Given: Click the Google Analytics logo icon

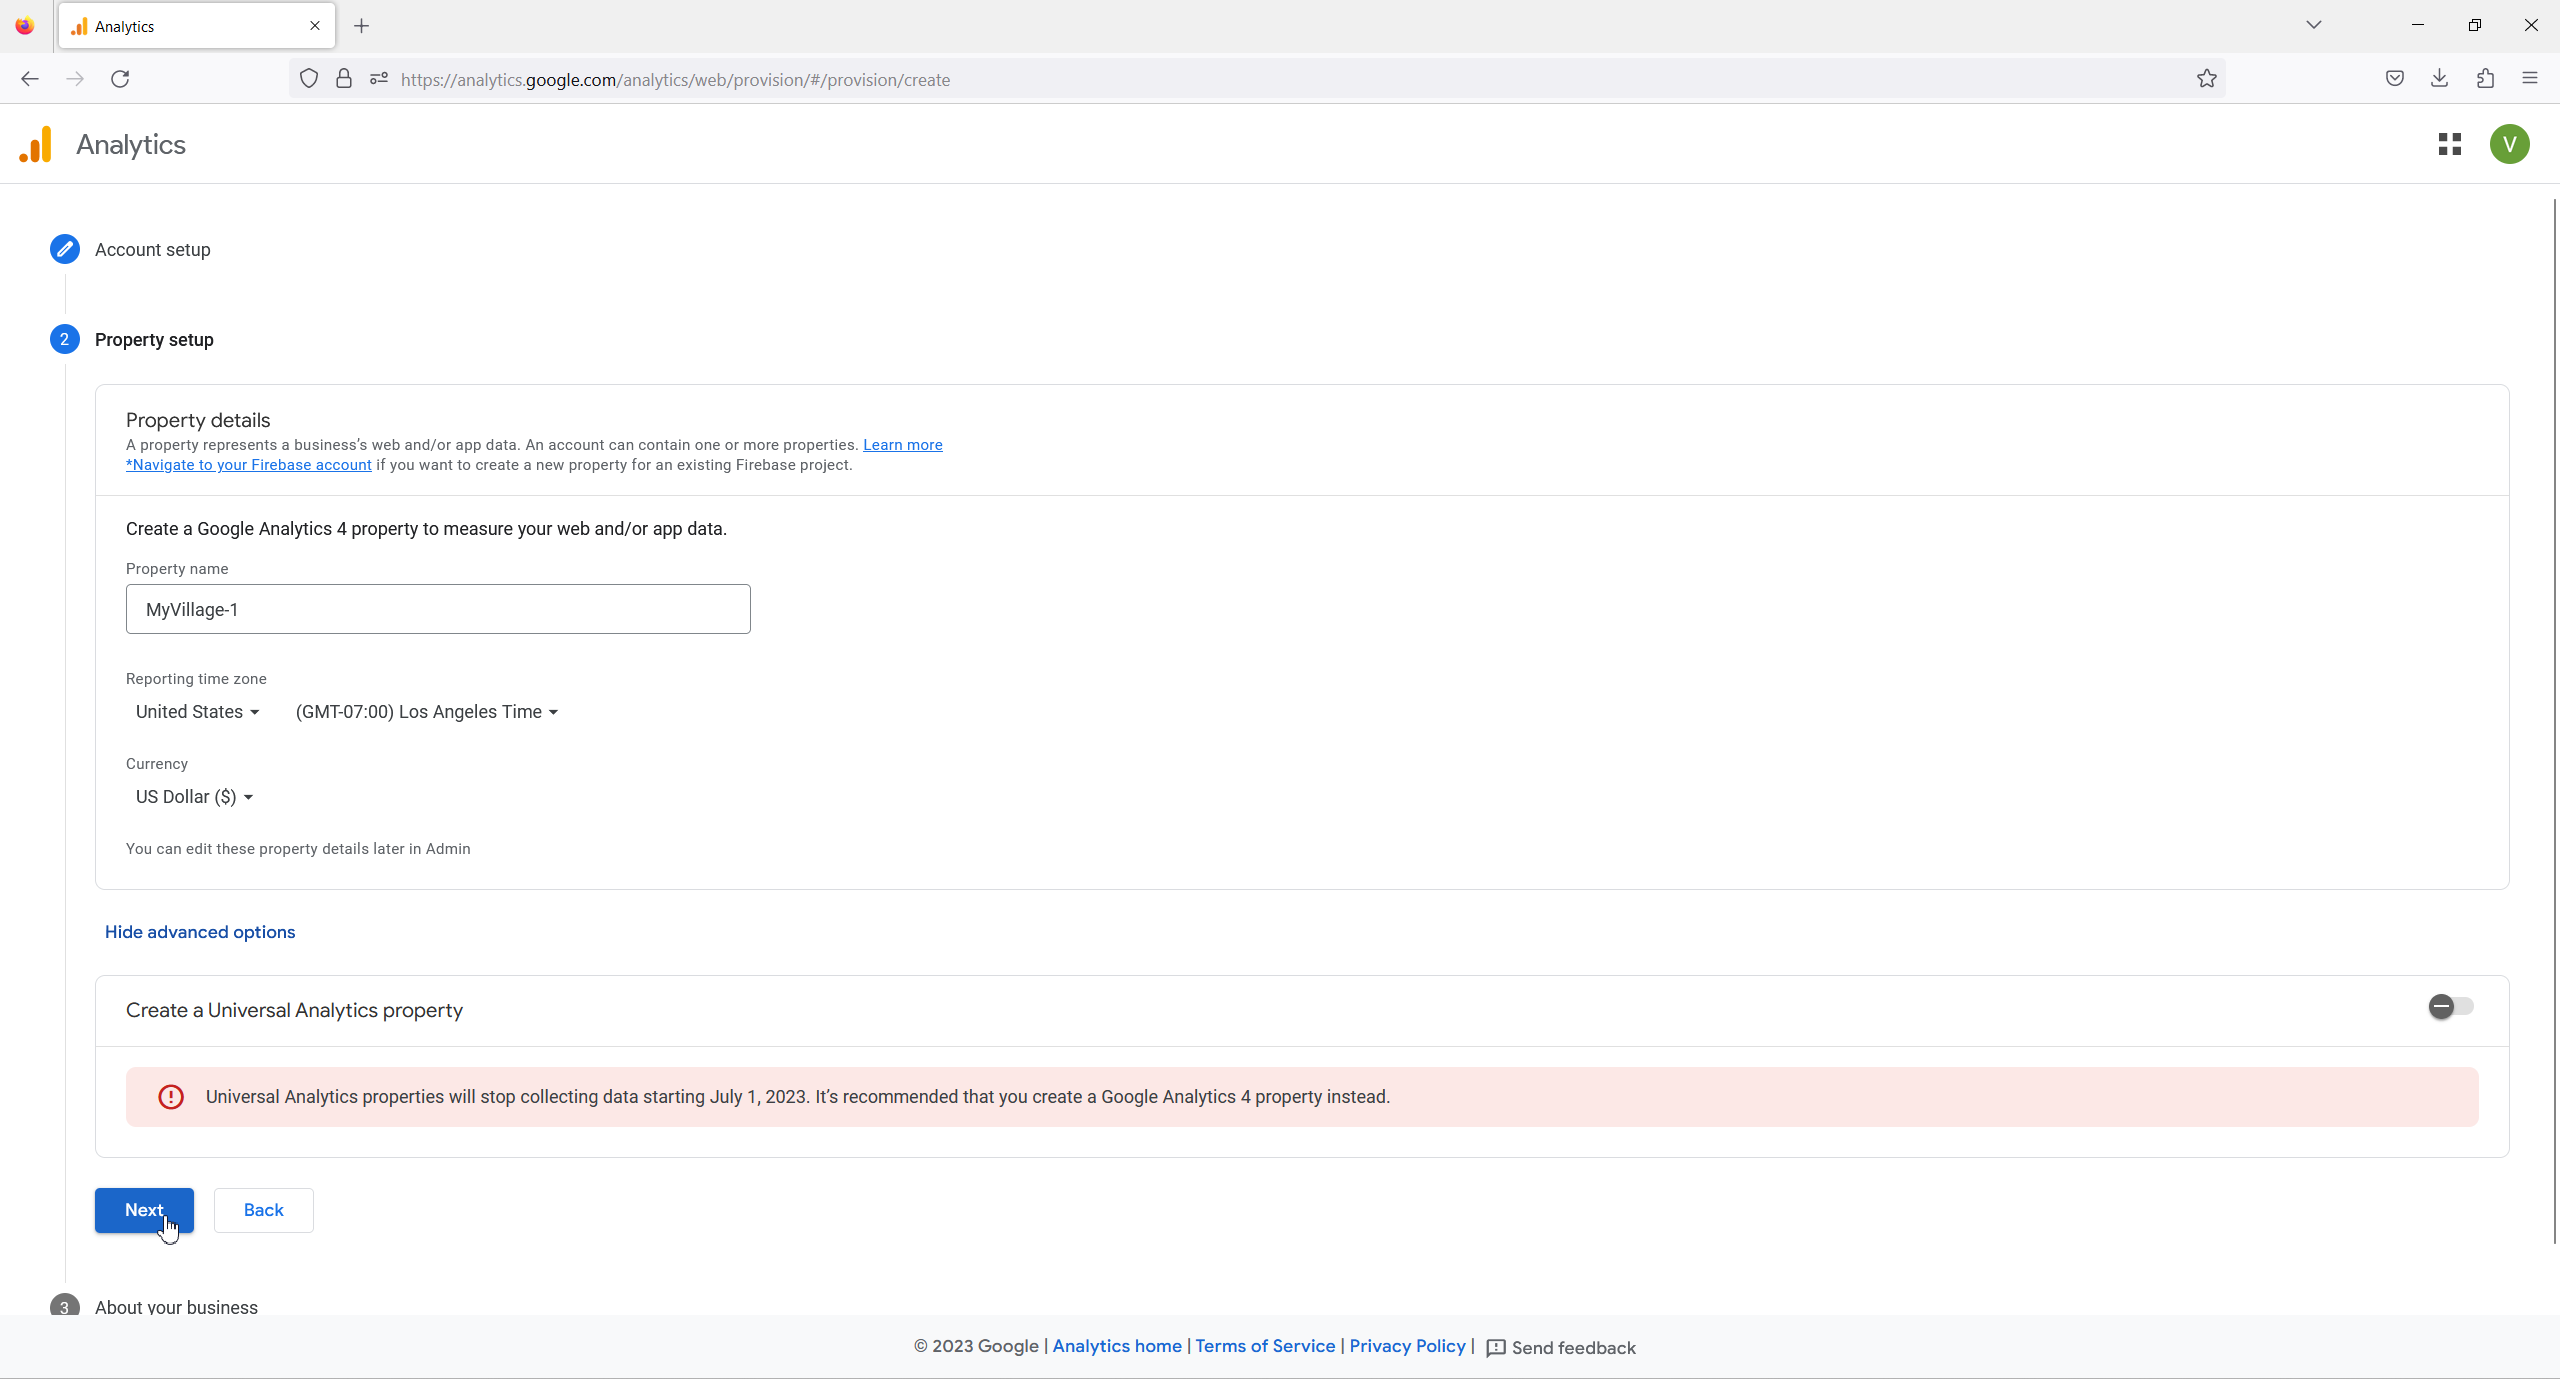Looking at the screenshot, I should point(36,145).
